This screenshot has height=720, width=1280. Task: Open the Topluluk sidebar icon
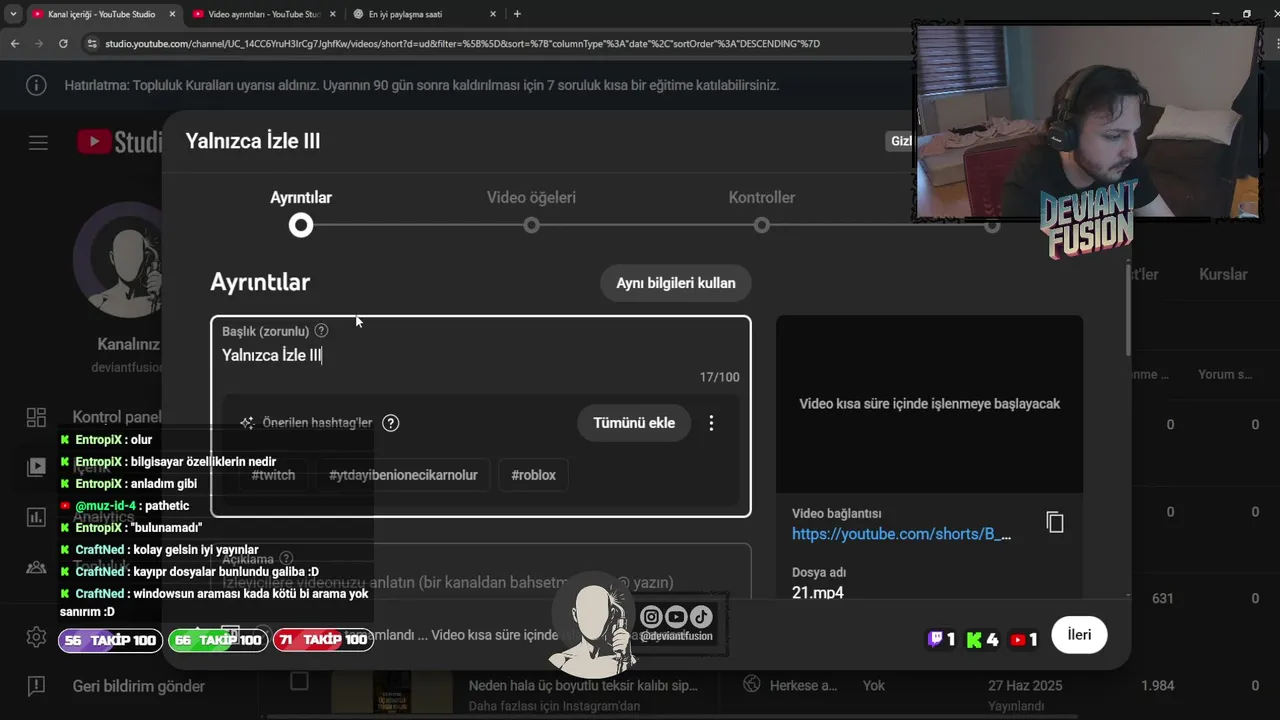[x=36, y=567]
